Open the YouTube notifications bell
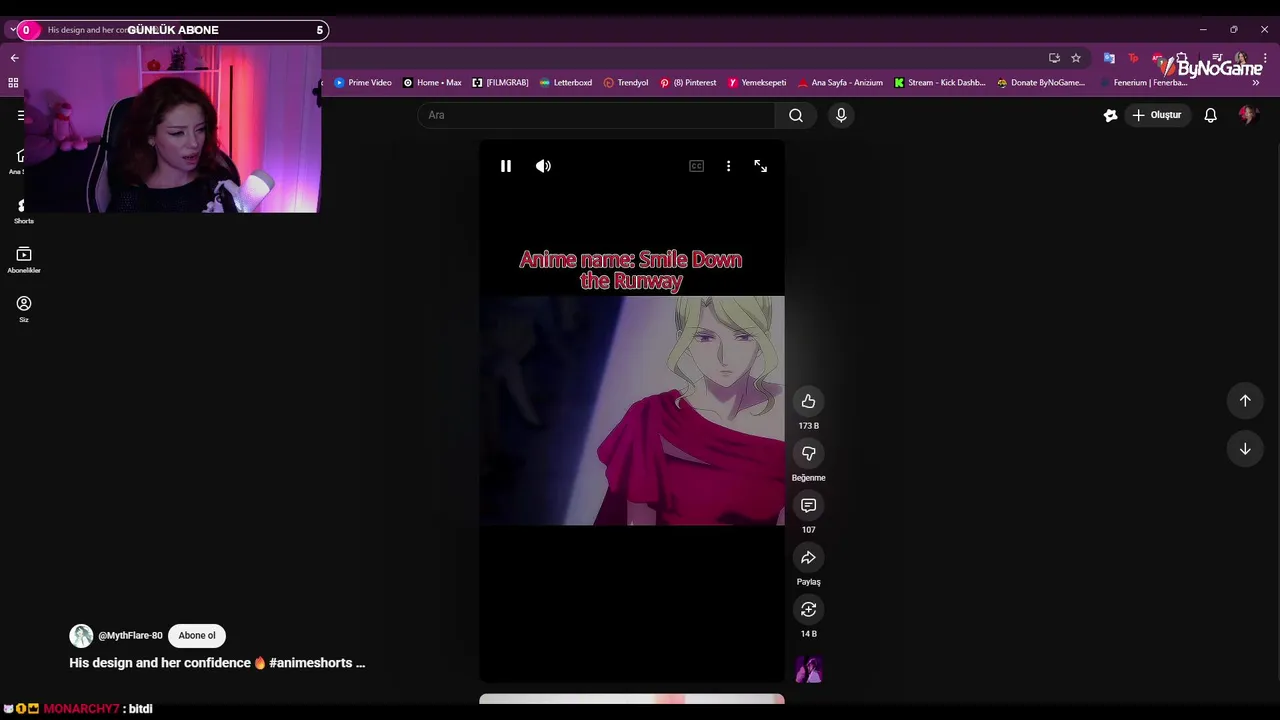 tap(1210, 115)
